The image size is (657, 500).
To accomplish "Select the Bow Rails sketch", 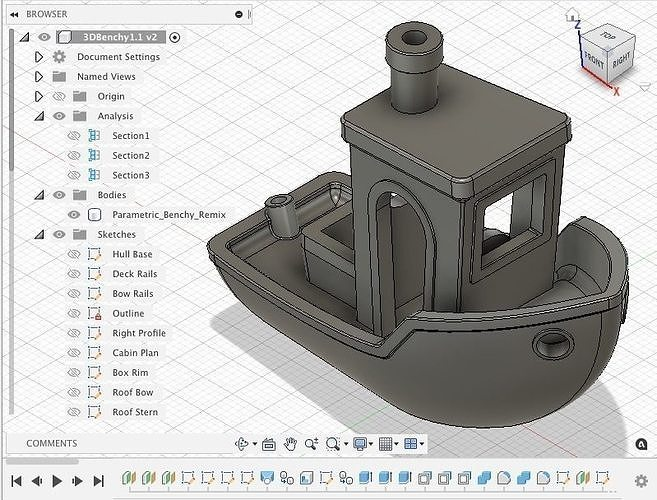I will pos(133,293).
